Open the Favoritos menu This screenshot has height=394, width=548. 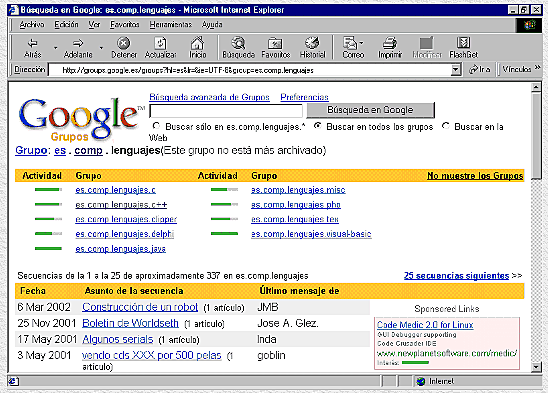click(x=124, y=24)
